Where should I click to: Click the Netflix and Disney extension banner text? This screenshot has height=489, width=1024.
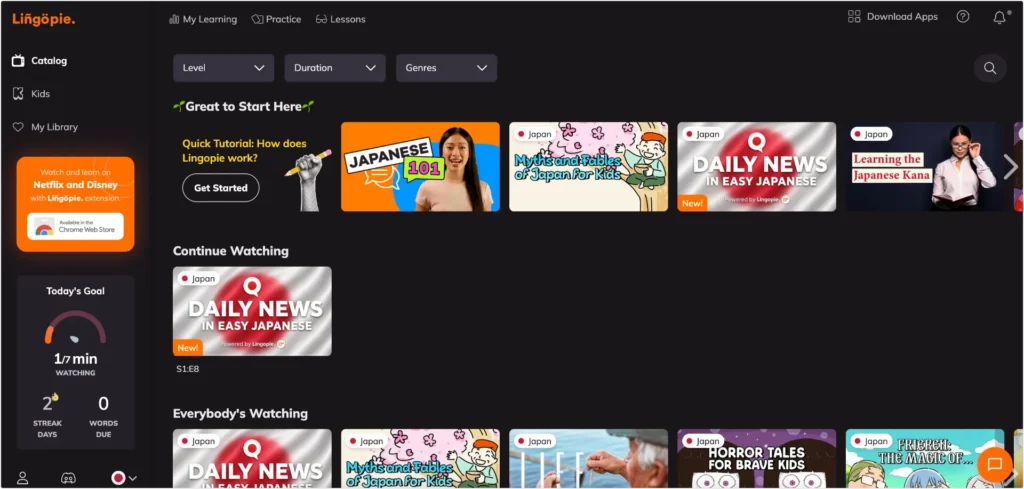pyautogui.click(x=75, y=185)
